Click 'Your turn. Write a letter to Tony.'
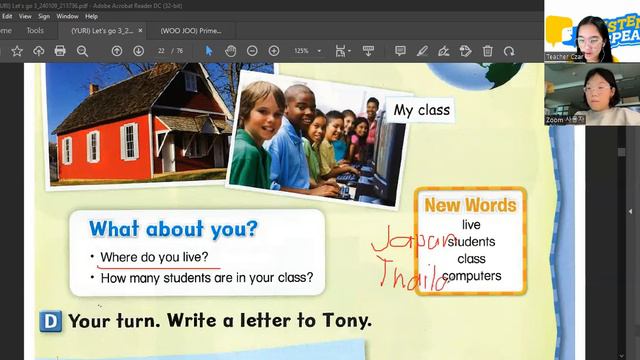 pyautogui.click(x=220, y=320)
